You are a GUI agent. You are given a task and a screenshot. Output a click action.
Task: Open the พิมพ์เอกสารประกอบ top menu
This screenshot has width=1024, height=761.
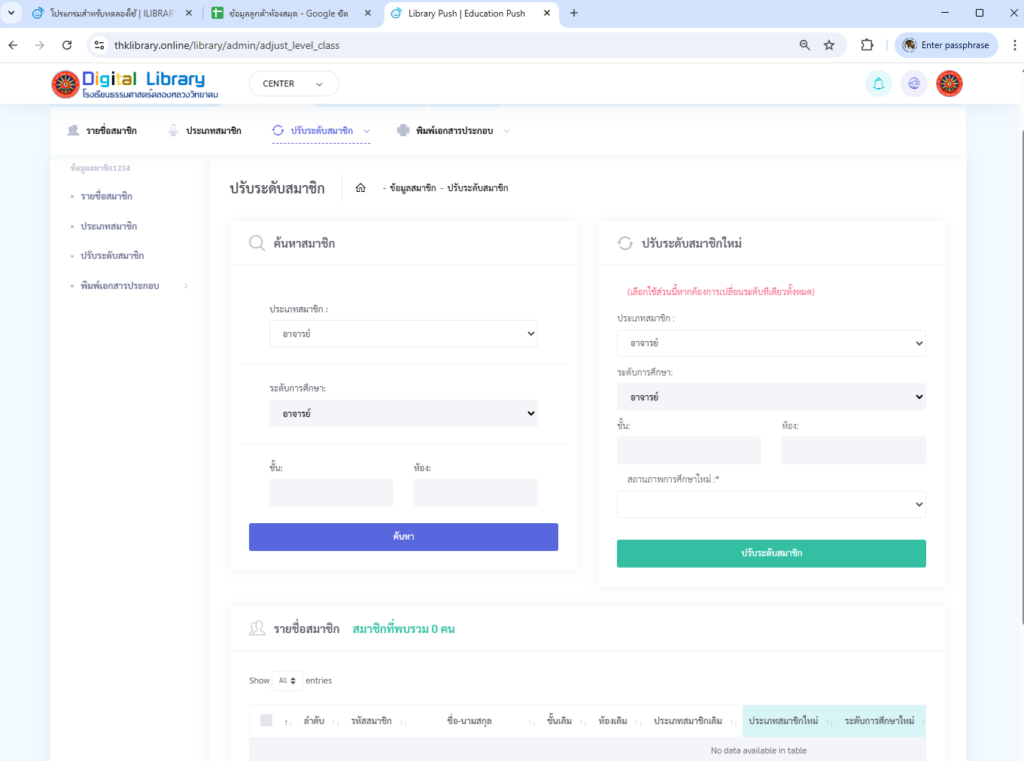[453, 131]
